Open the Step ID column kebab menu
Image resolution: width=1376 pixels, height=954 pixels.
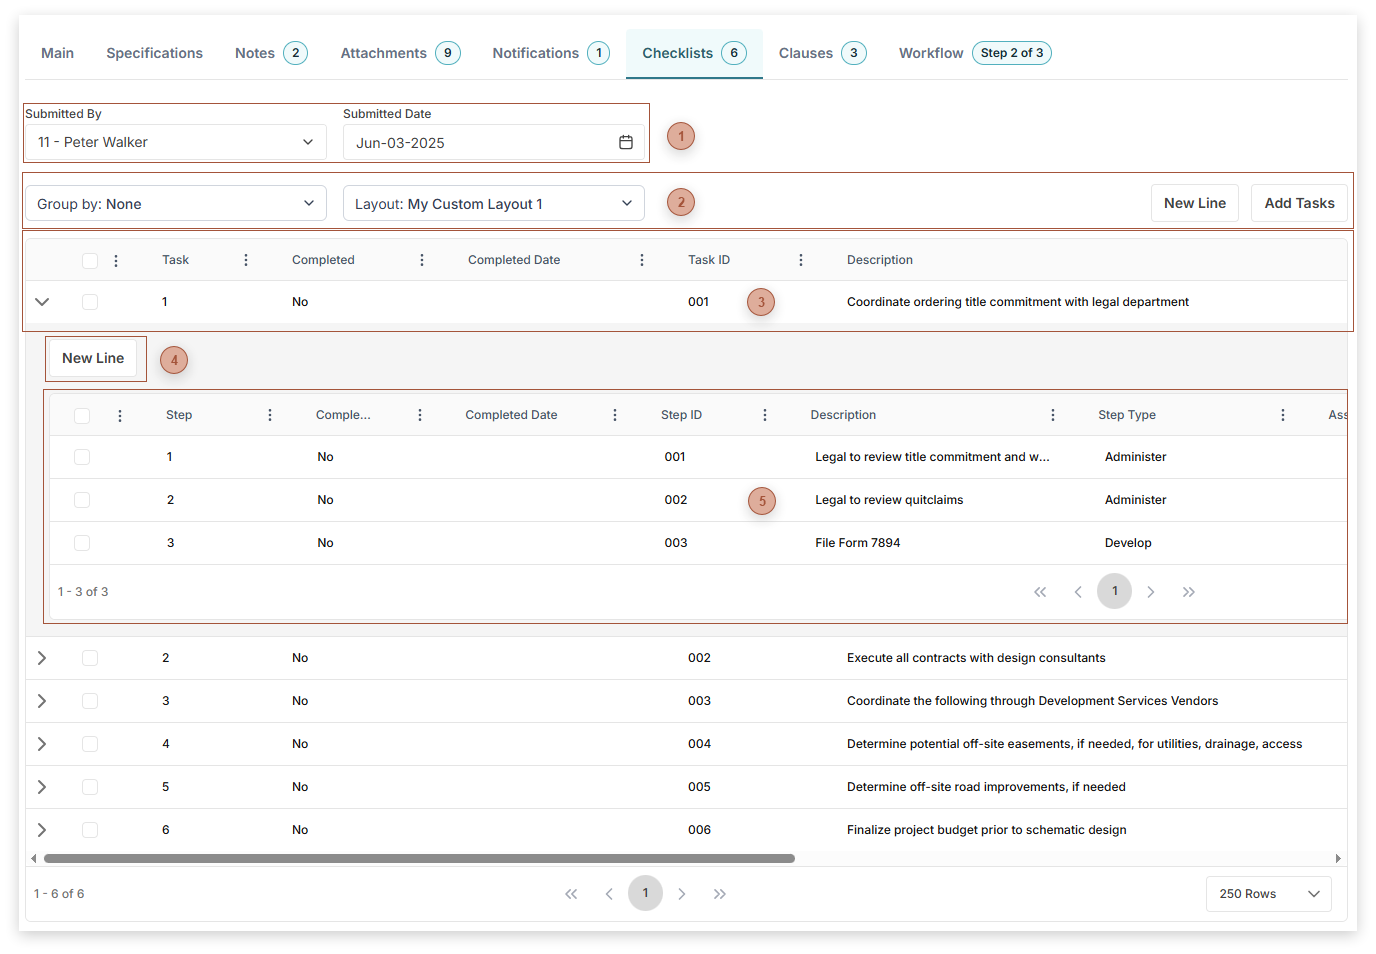(x=764, y=414)
